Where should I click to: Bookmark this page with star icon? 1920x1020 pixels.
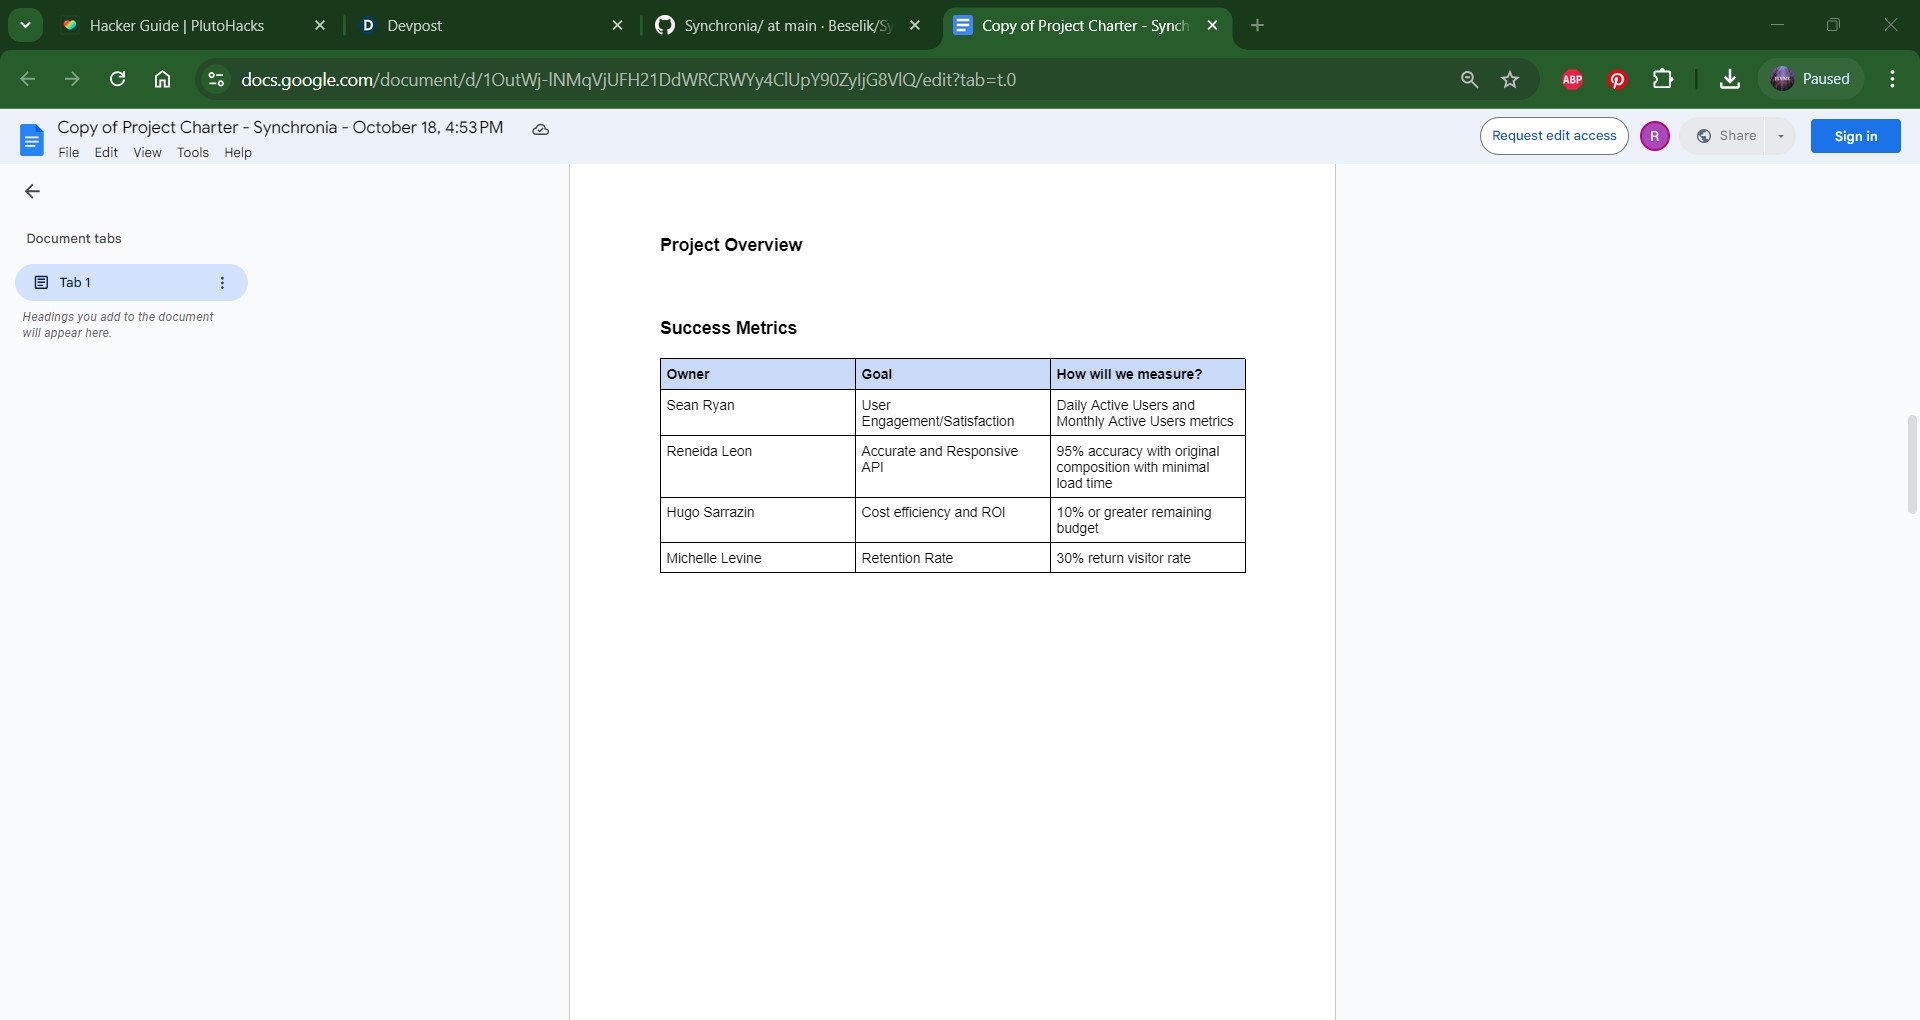(x=1510, y=79)
